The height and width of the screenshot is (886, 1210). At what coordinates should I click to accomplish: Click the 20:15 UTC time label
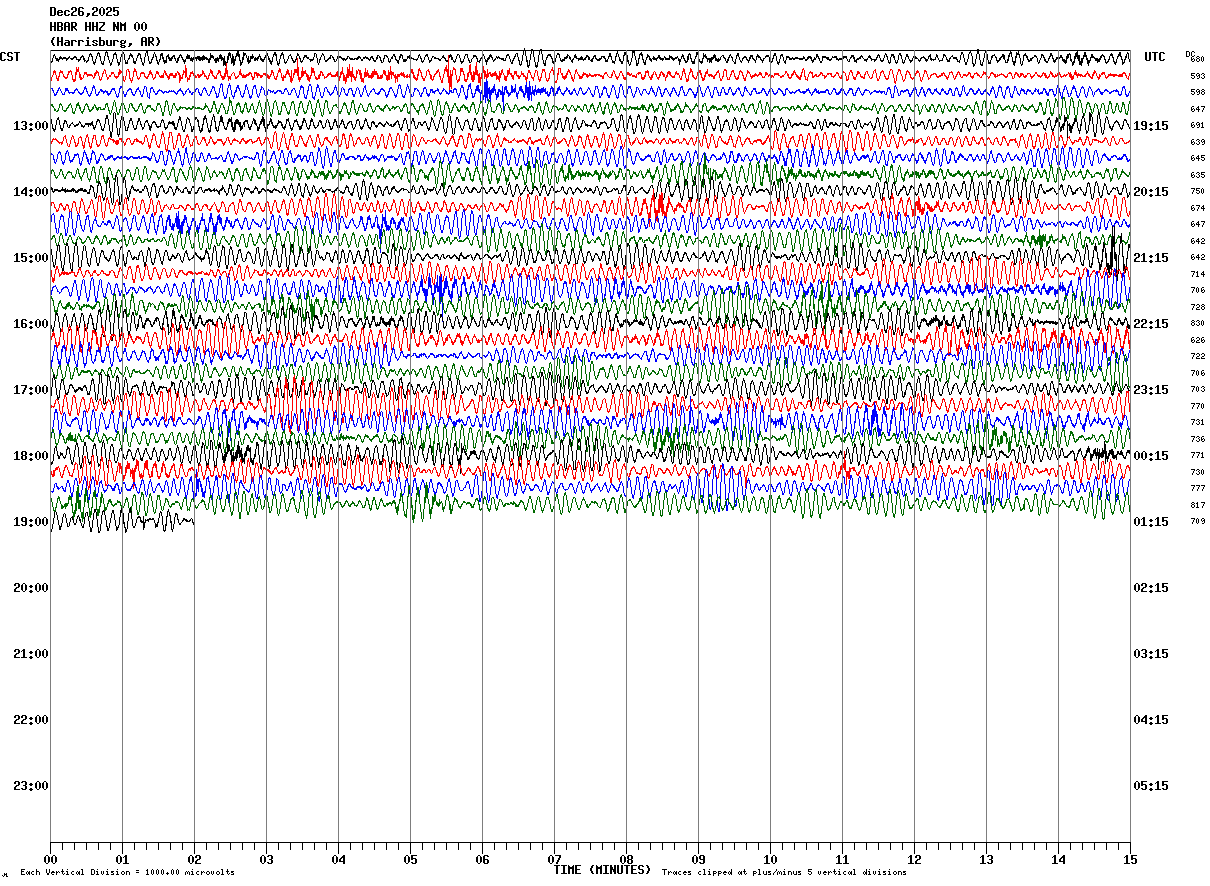1152,192
